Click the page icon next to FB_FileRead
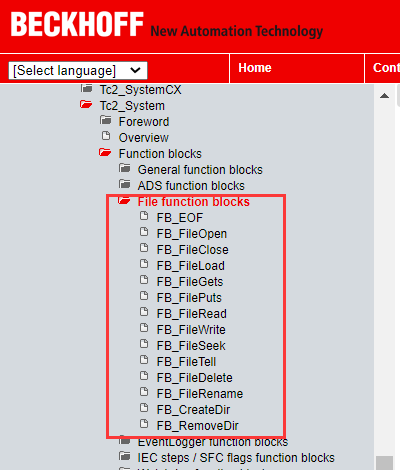The height and width of the screenshot is (470, 400). point(144,312)
